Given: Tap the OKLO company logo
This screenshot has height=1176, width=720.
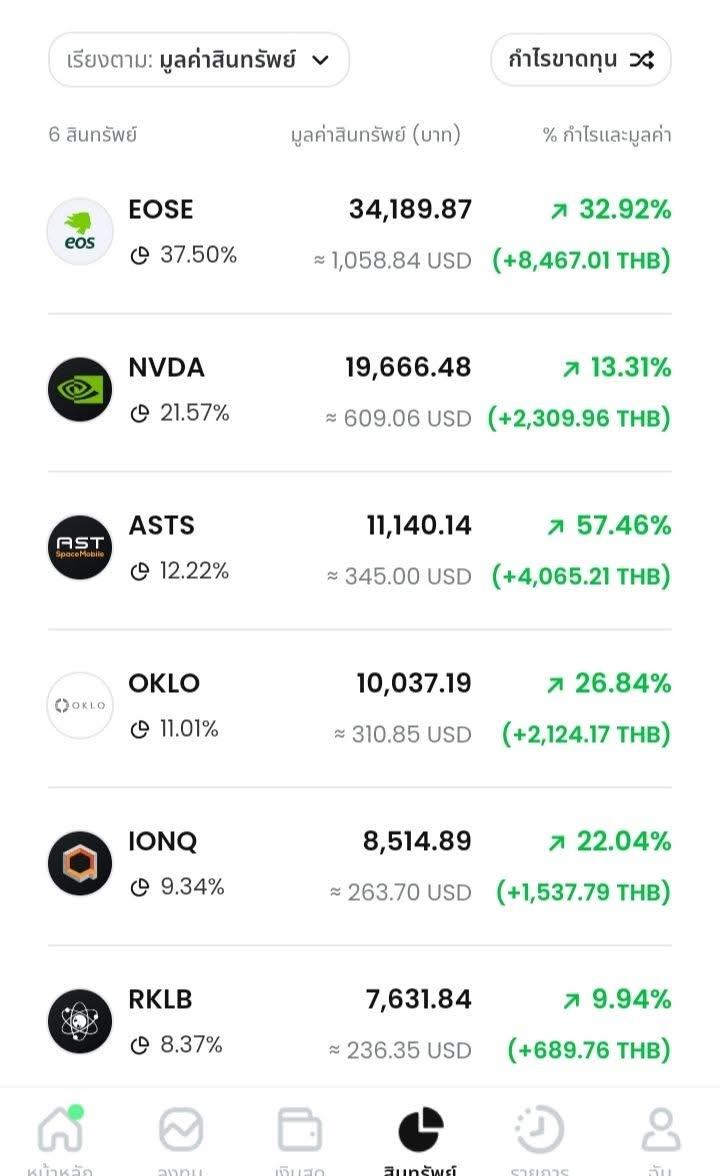Looking at the screenshot, I should tap(80, 706).
